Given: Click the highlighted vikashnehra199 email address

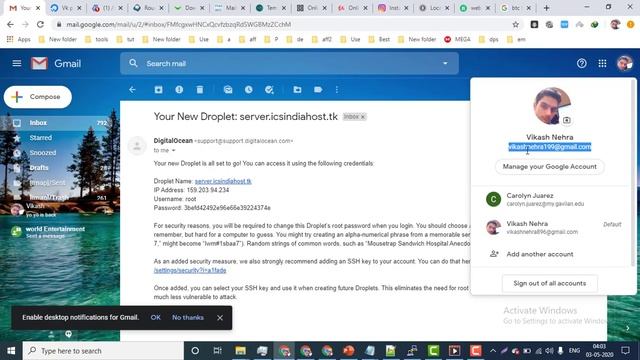Looking at the screenshot, I should 549,147.
